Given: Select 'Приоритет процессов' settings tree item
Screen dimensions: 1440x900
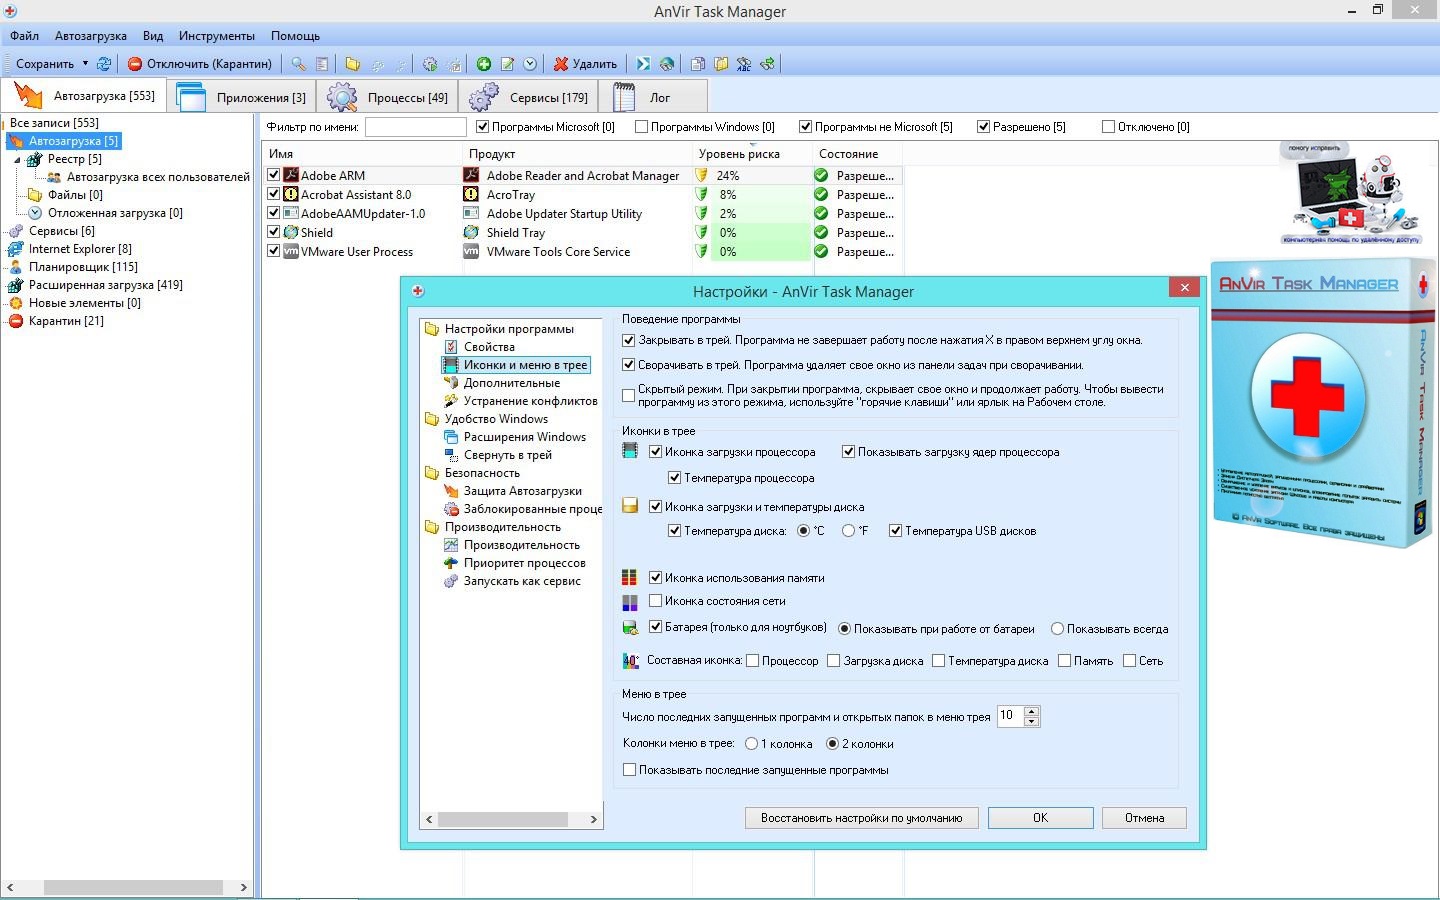Looking at the screenshot, I should [525, 563].
